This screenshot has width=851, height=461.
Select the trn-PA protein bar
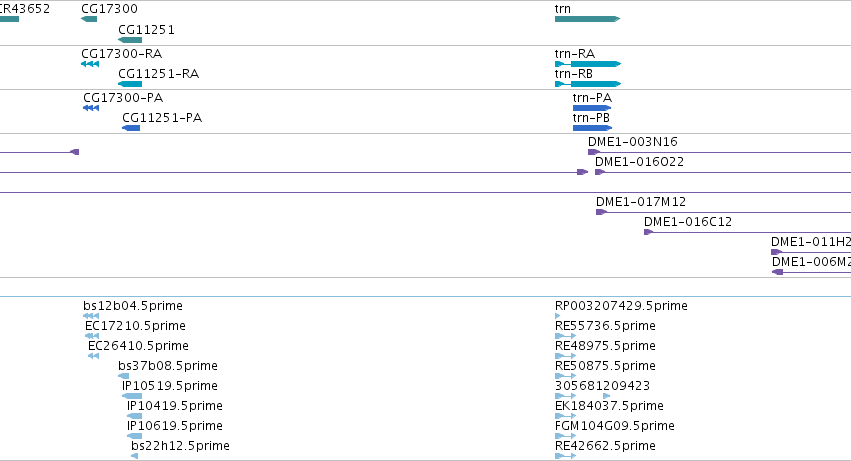(592, 108)
